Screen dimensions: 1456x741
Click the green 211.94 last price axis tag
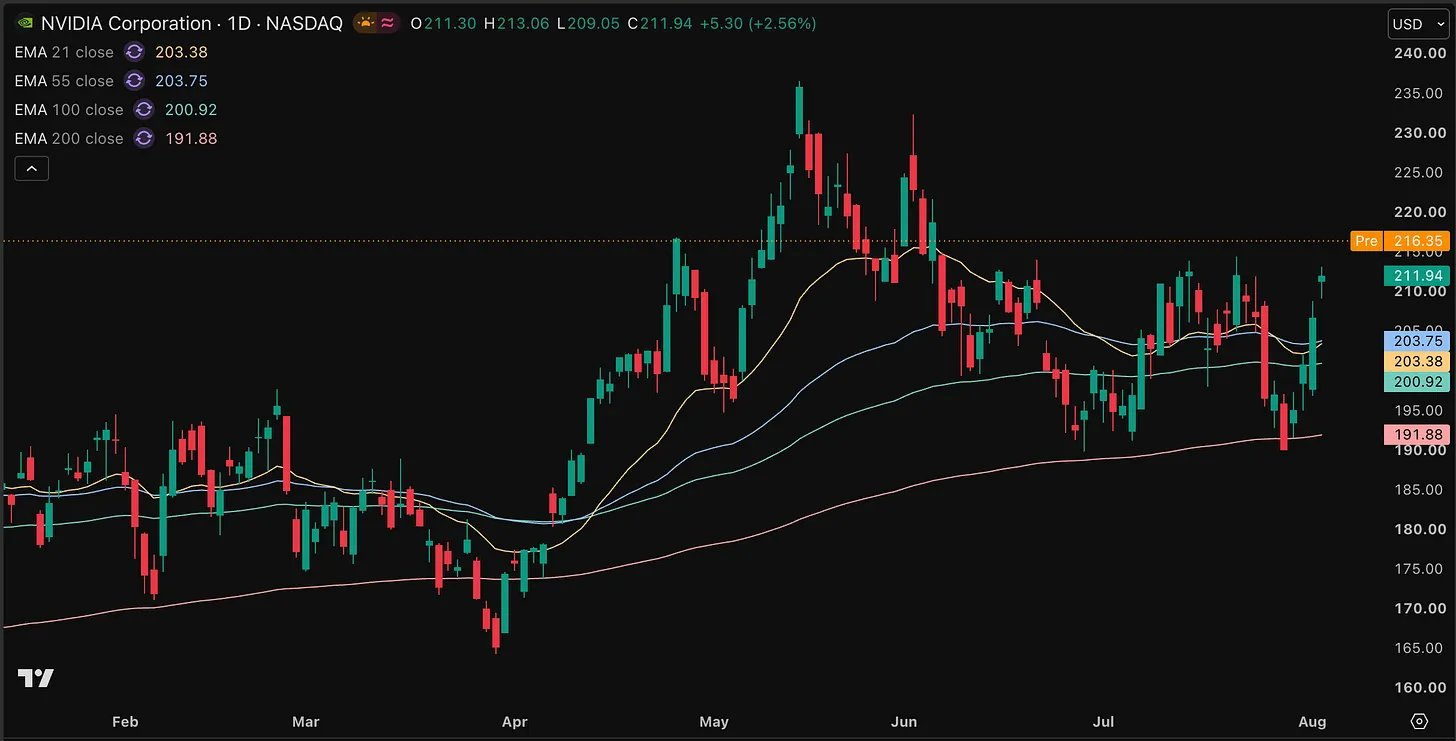[1416, 276]
